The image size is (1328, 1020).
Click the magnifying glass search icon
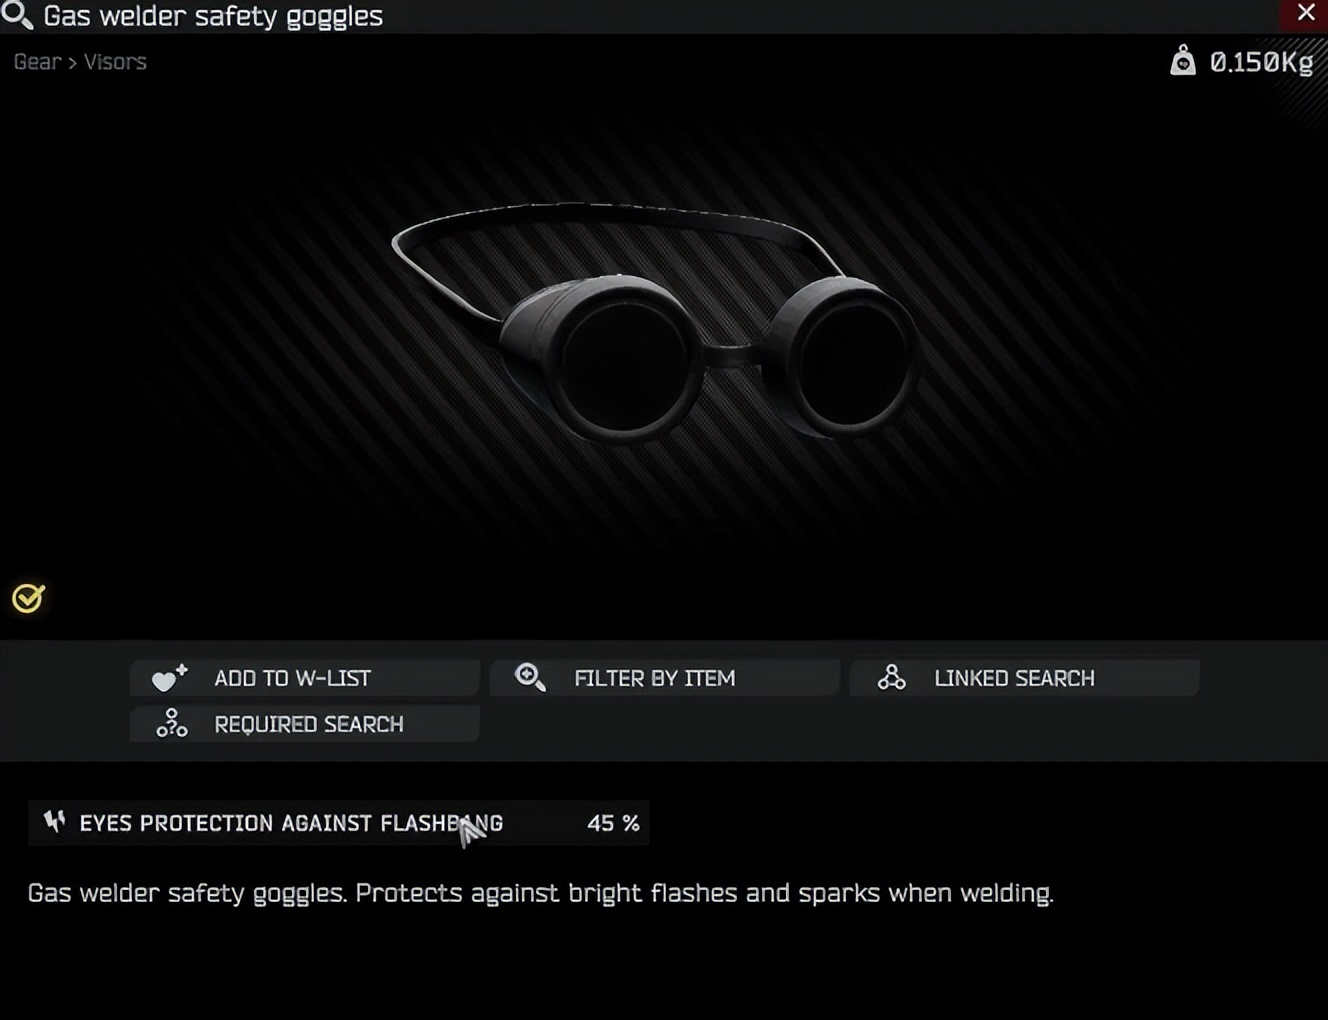17,15
